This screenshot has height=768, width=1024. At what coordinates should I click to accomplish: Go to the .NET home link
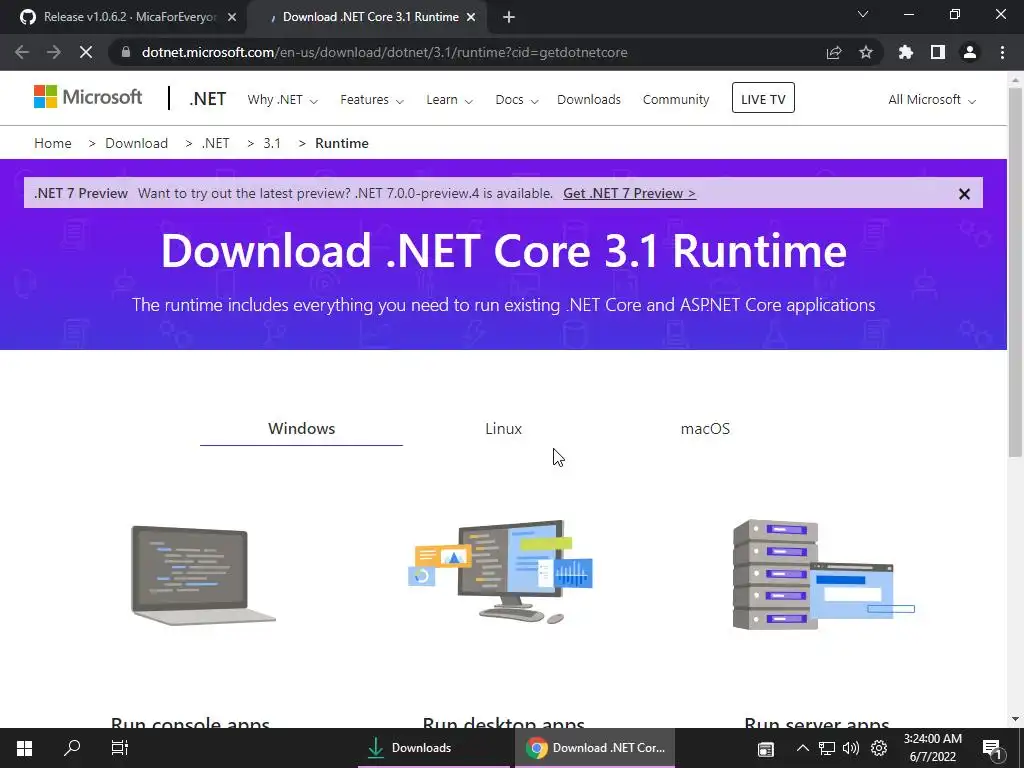(x=208, y=99)
